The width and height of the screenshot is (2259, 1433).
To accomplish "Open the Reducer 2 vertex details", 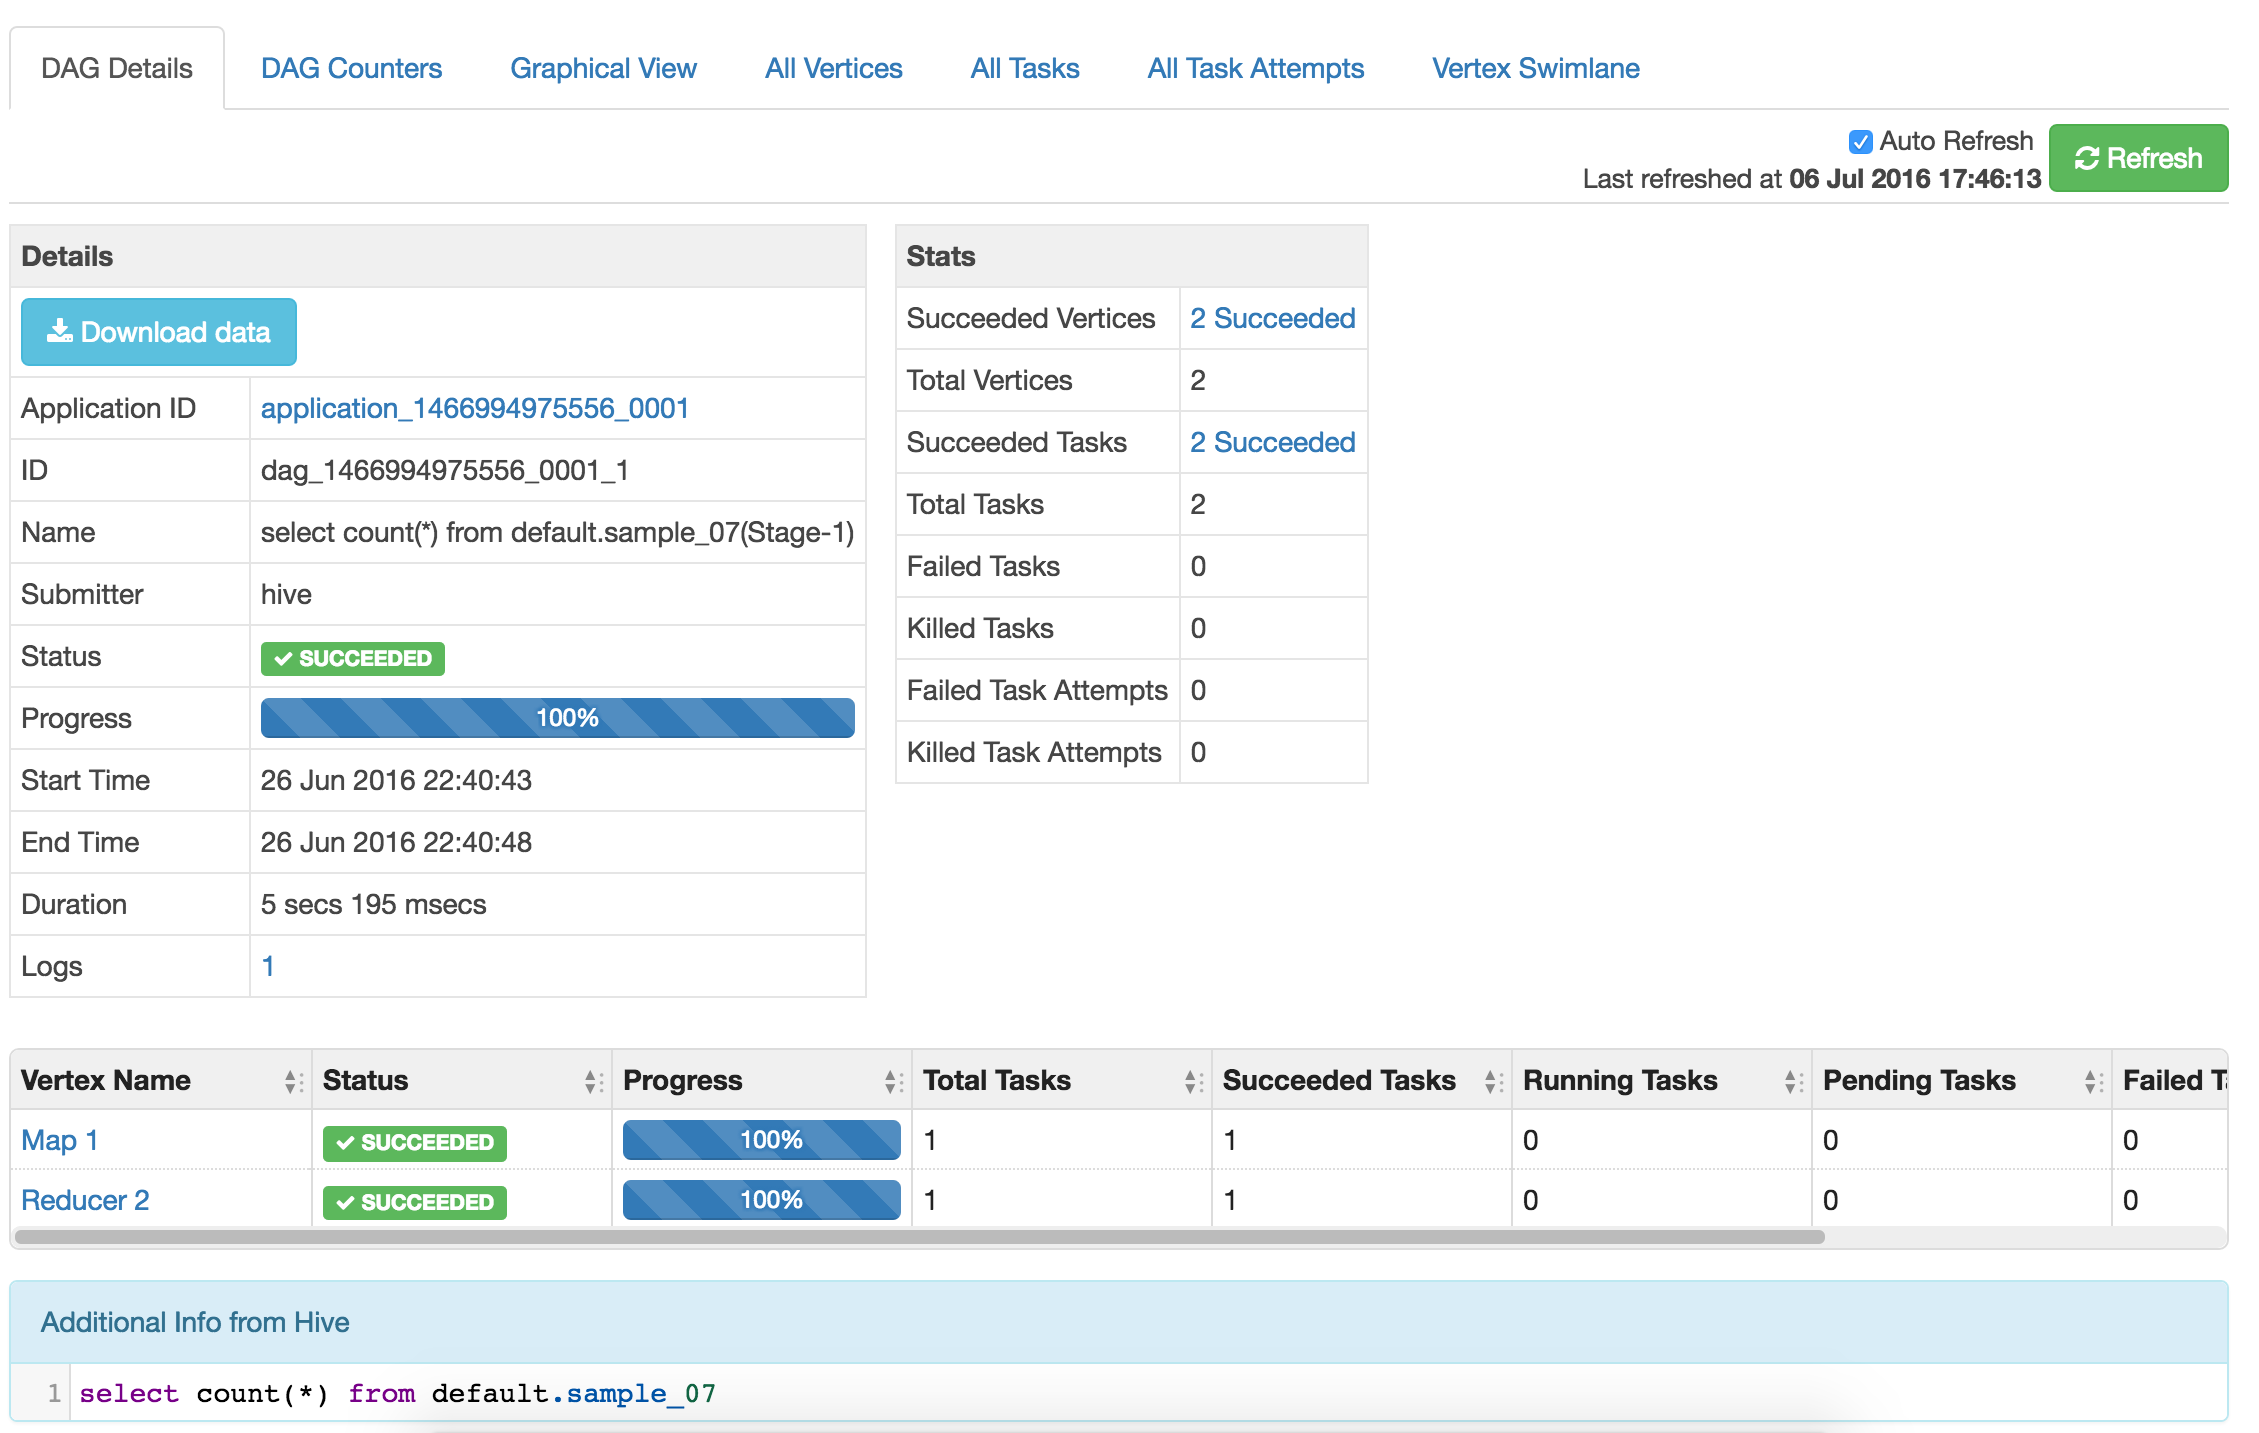I will click(85, 1200).
